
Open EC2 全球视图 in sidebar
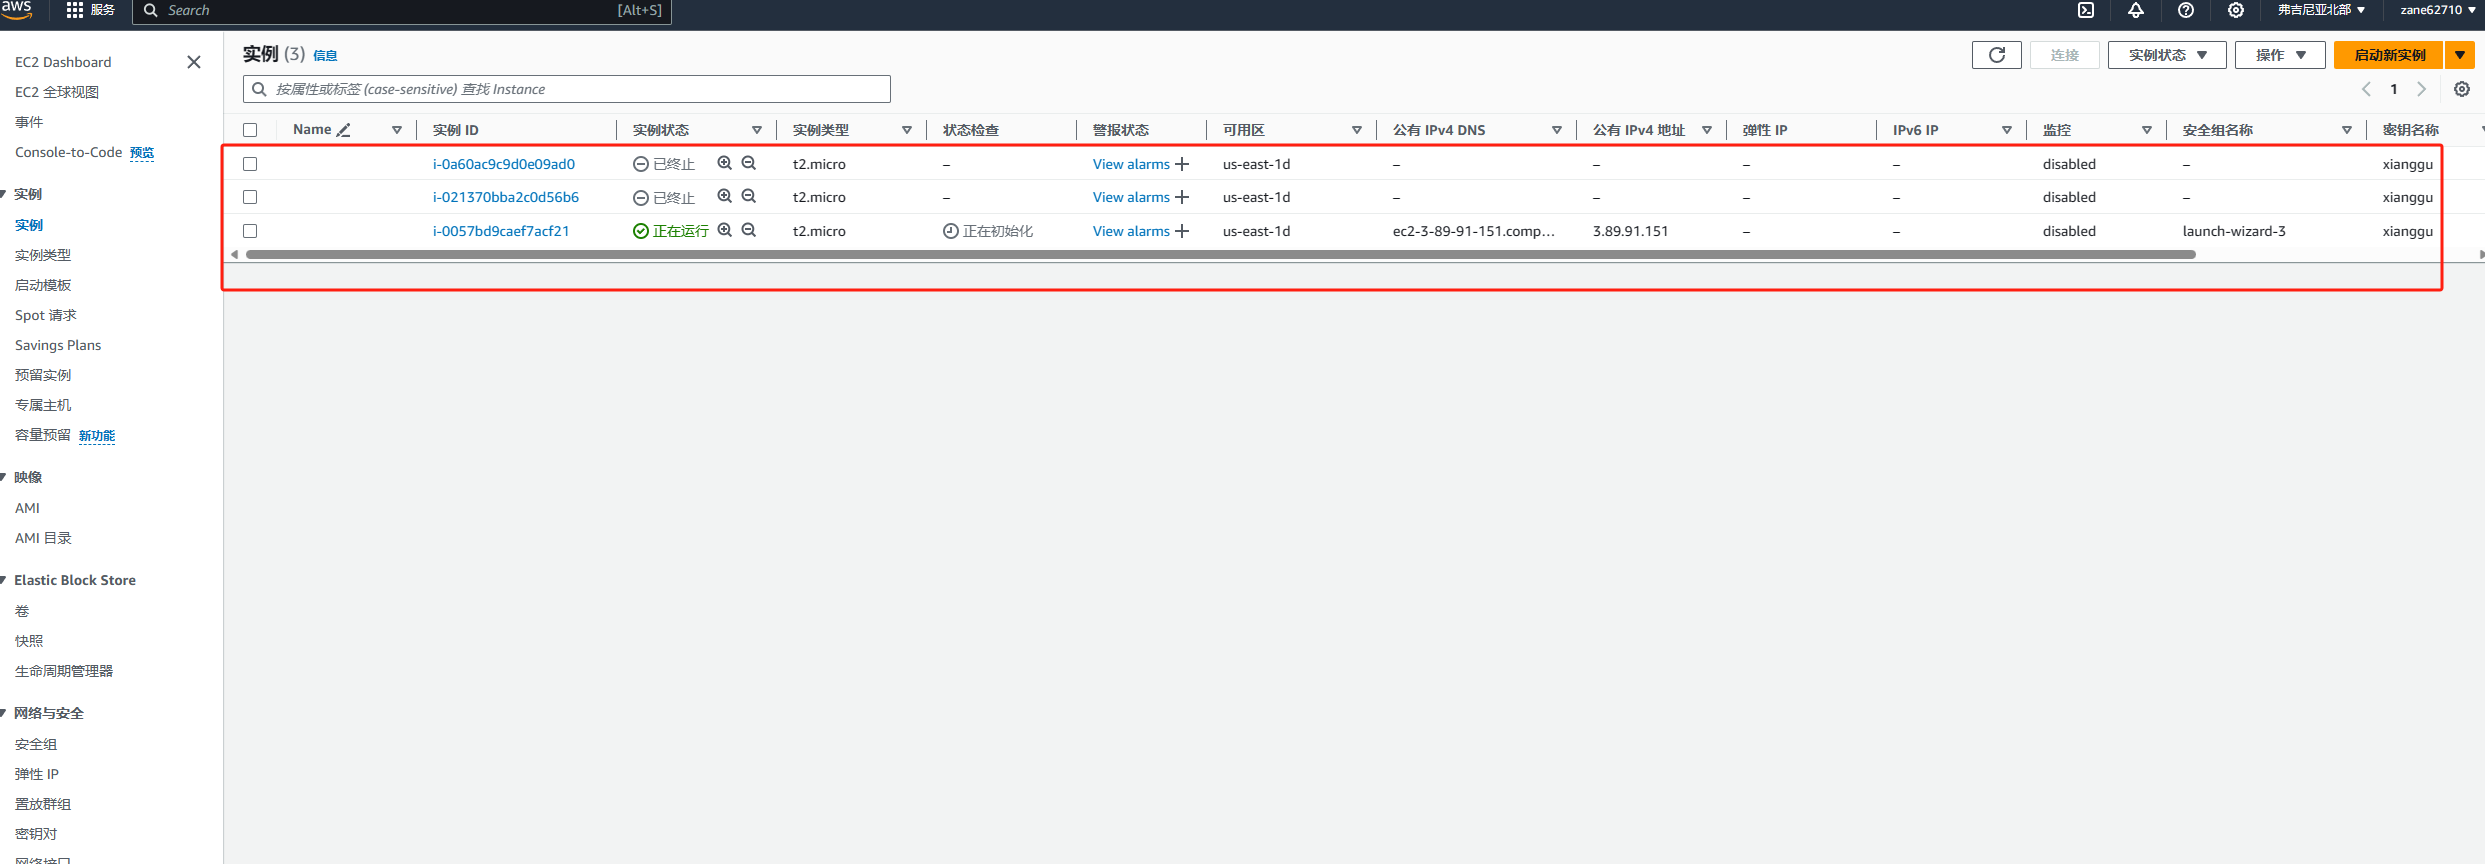tap(57, 92)
